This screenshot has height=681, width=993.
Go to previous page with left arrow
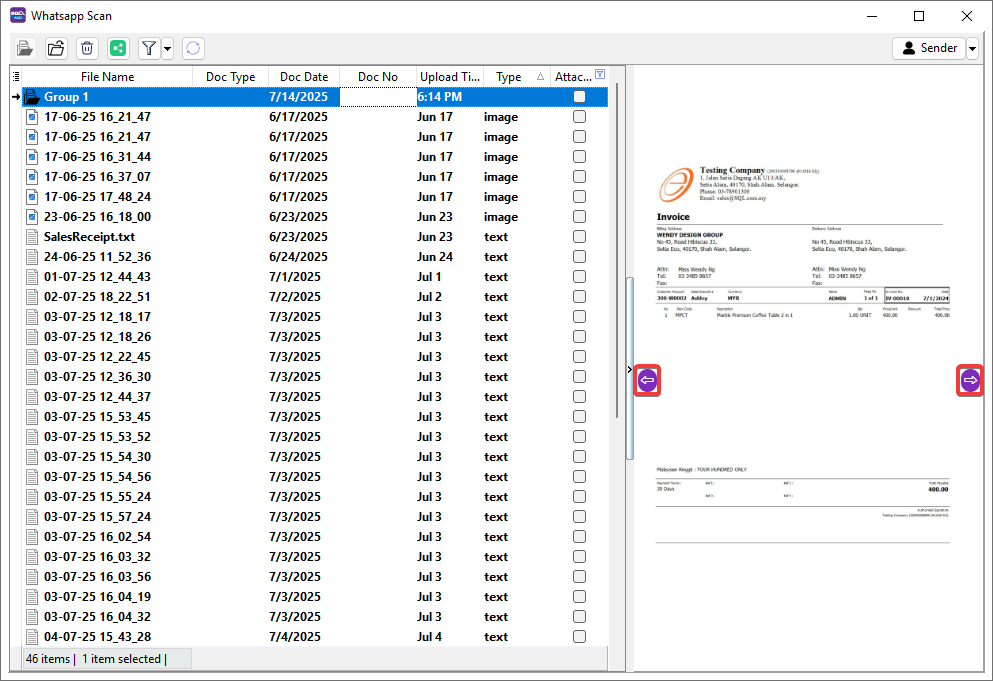[647, 380]
